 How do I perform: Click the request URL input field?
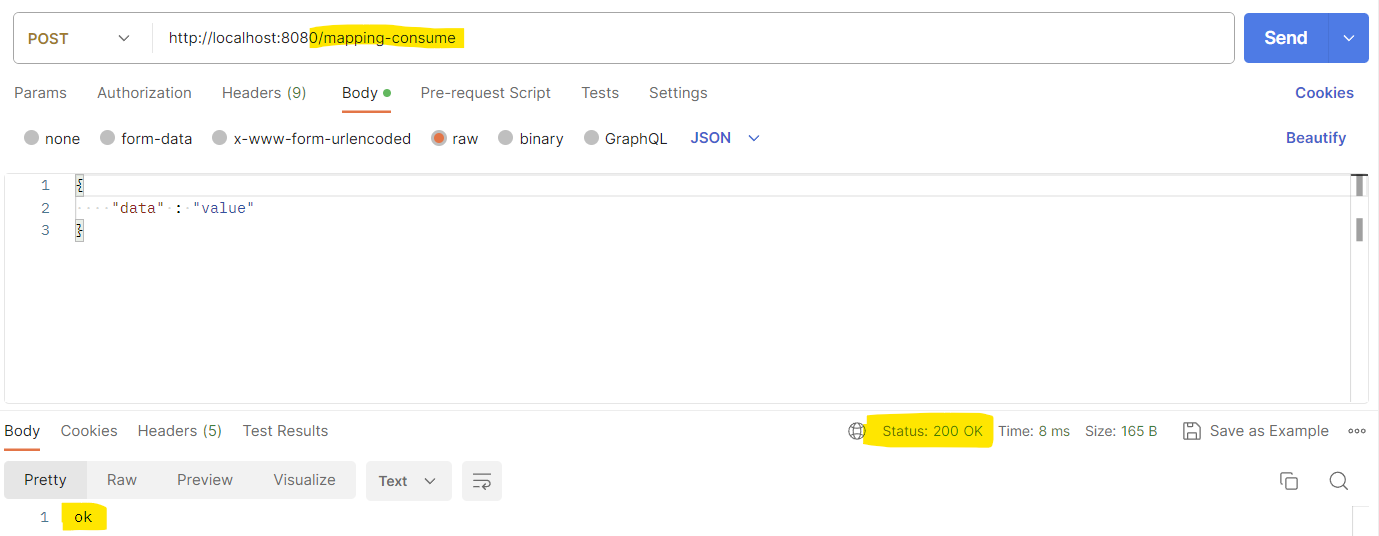pyautogui.click(x=693, y=38)
